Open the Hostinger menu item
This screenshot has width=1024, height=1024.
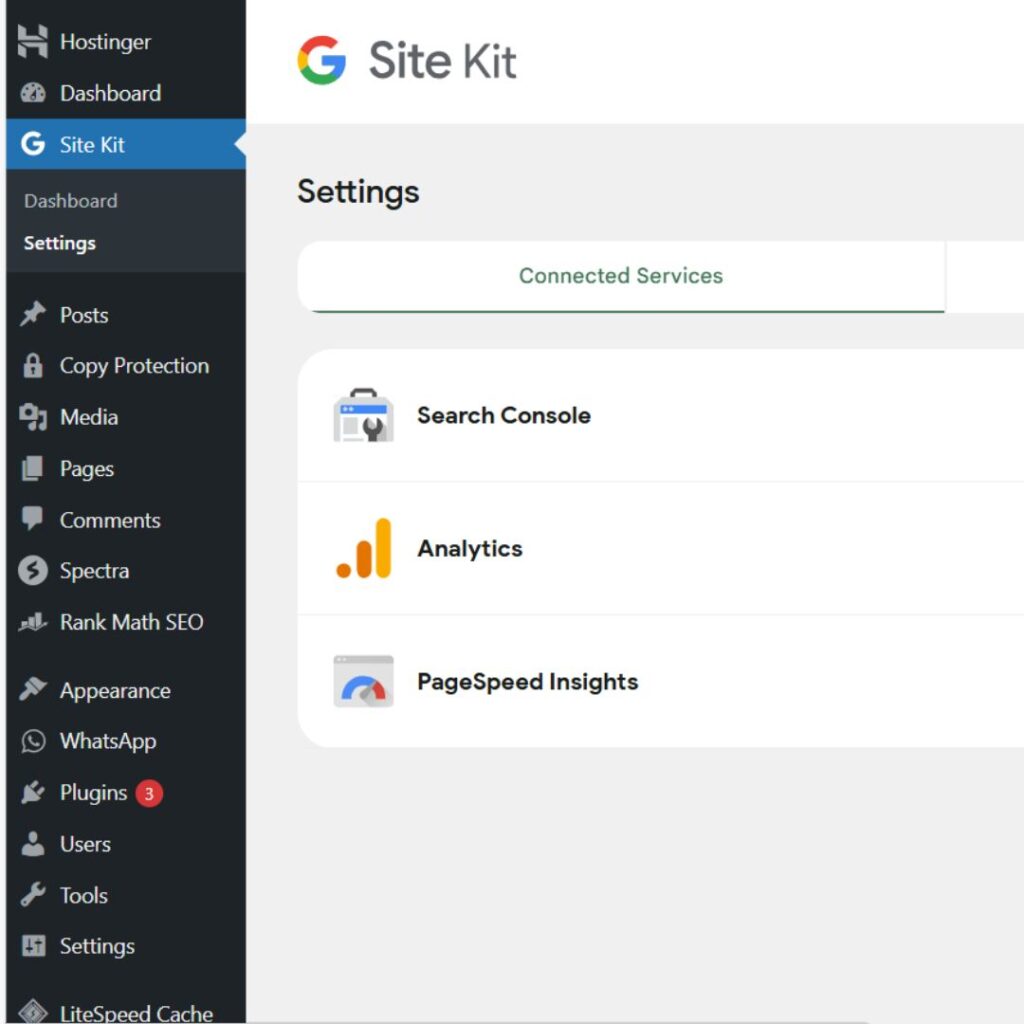click(126, 42)
